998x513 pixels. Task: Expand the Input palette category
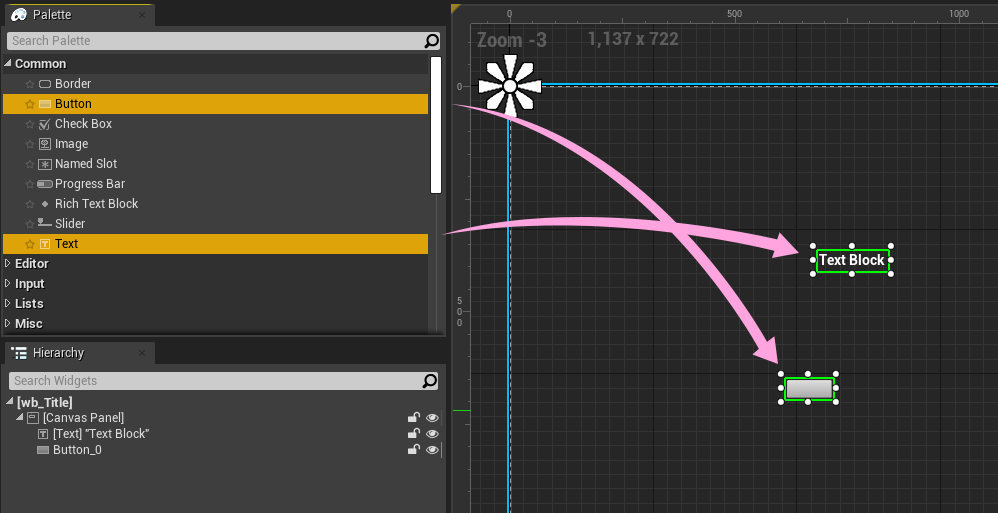click(x=8, y=284)
